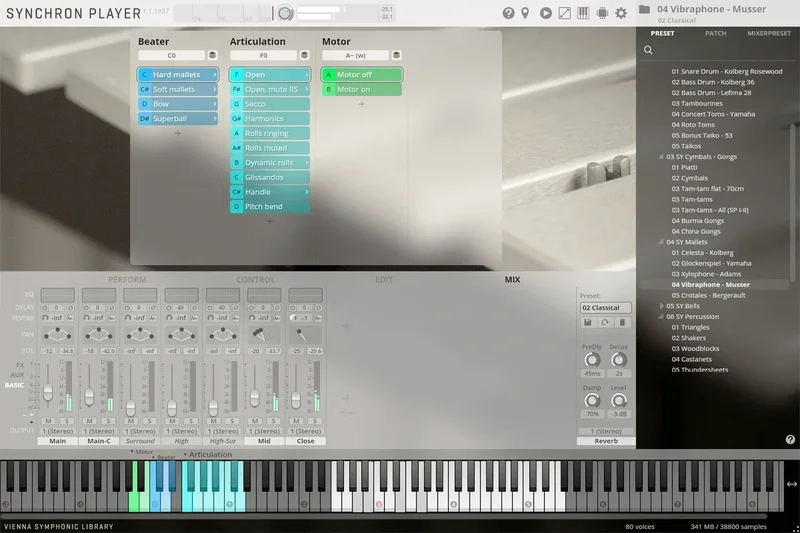Open the CPU chip icon in the top toolbar

point(602,13)
